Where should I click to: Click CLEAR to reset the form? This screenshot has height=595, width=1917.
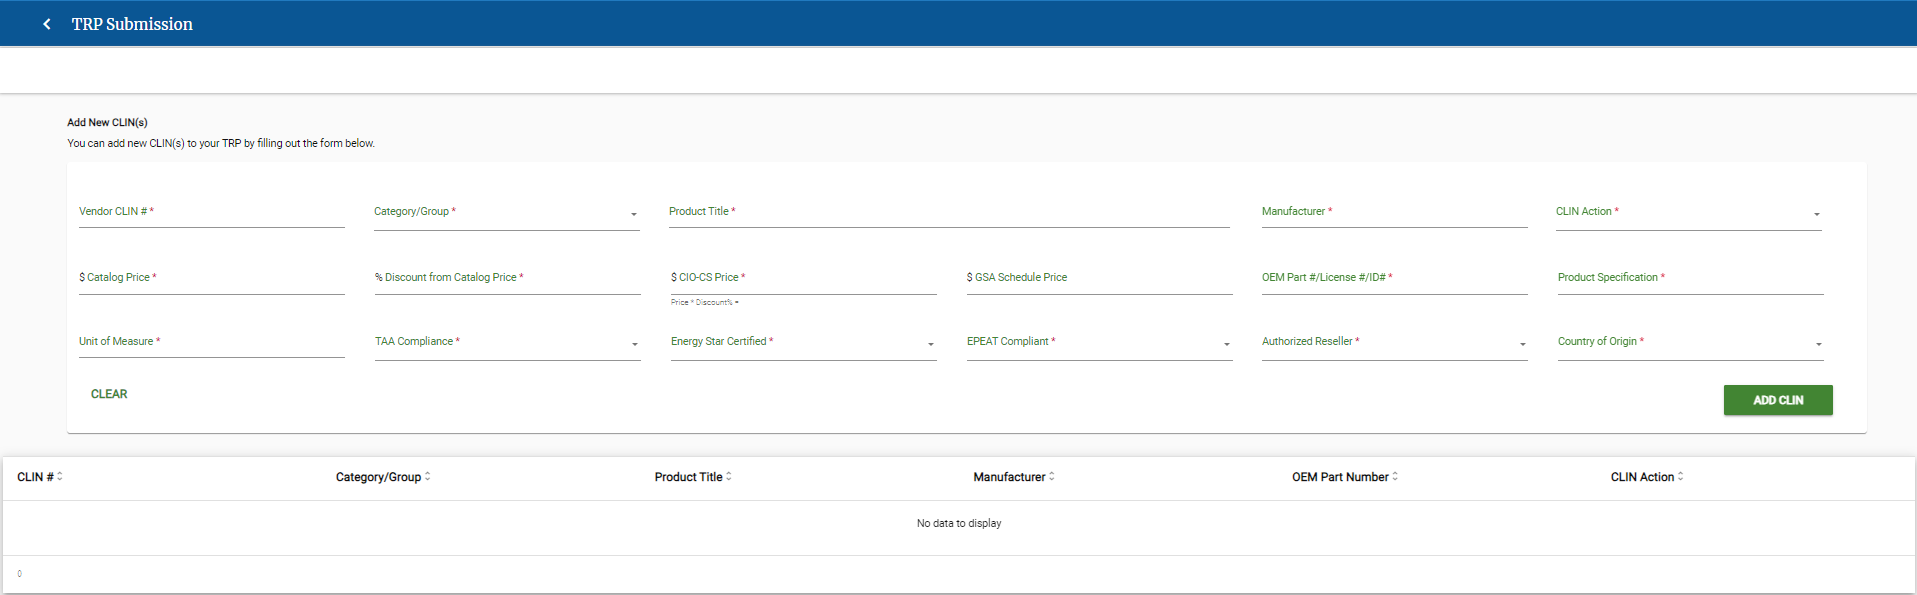tap(109, 394)
